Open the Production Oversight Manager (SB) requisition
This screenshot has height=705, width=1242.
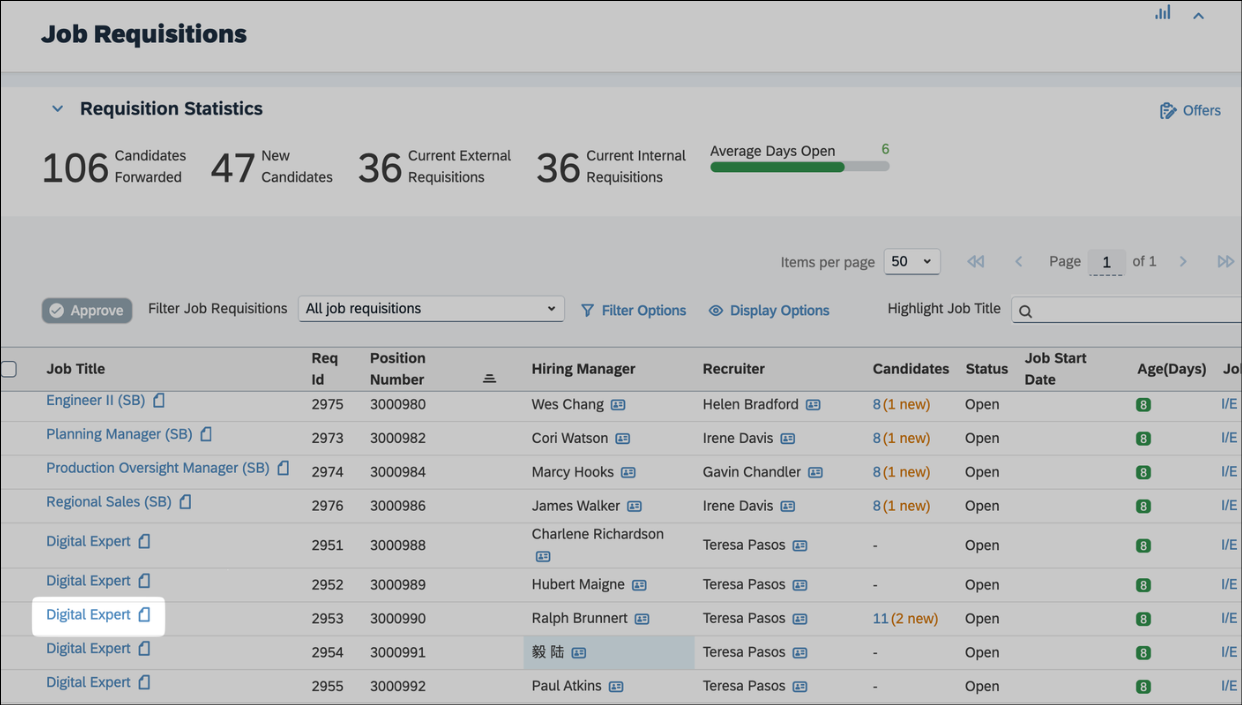coord(158,468)
